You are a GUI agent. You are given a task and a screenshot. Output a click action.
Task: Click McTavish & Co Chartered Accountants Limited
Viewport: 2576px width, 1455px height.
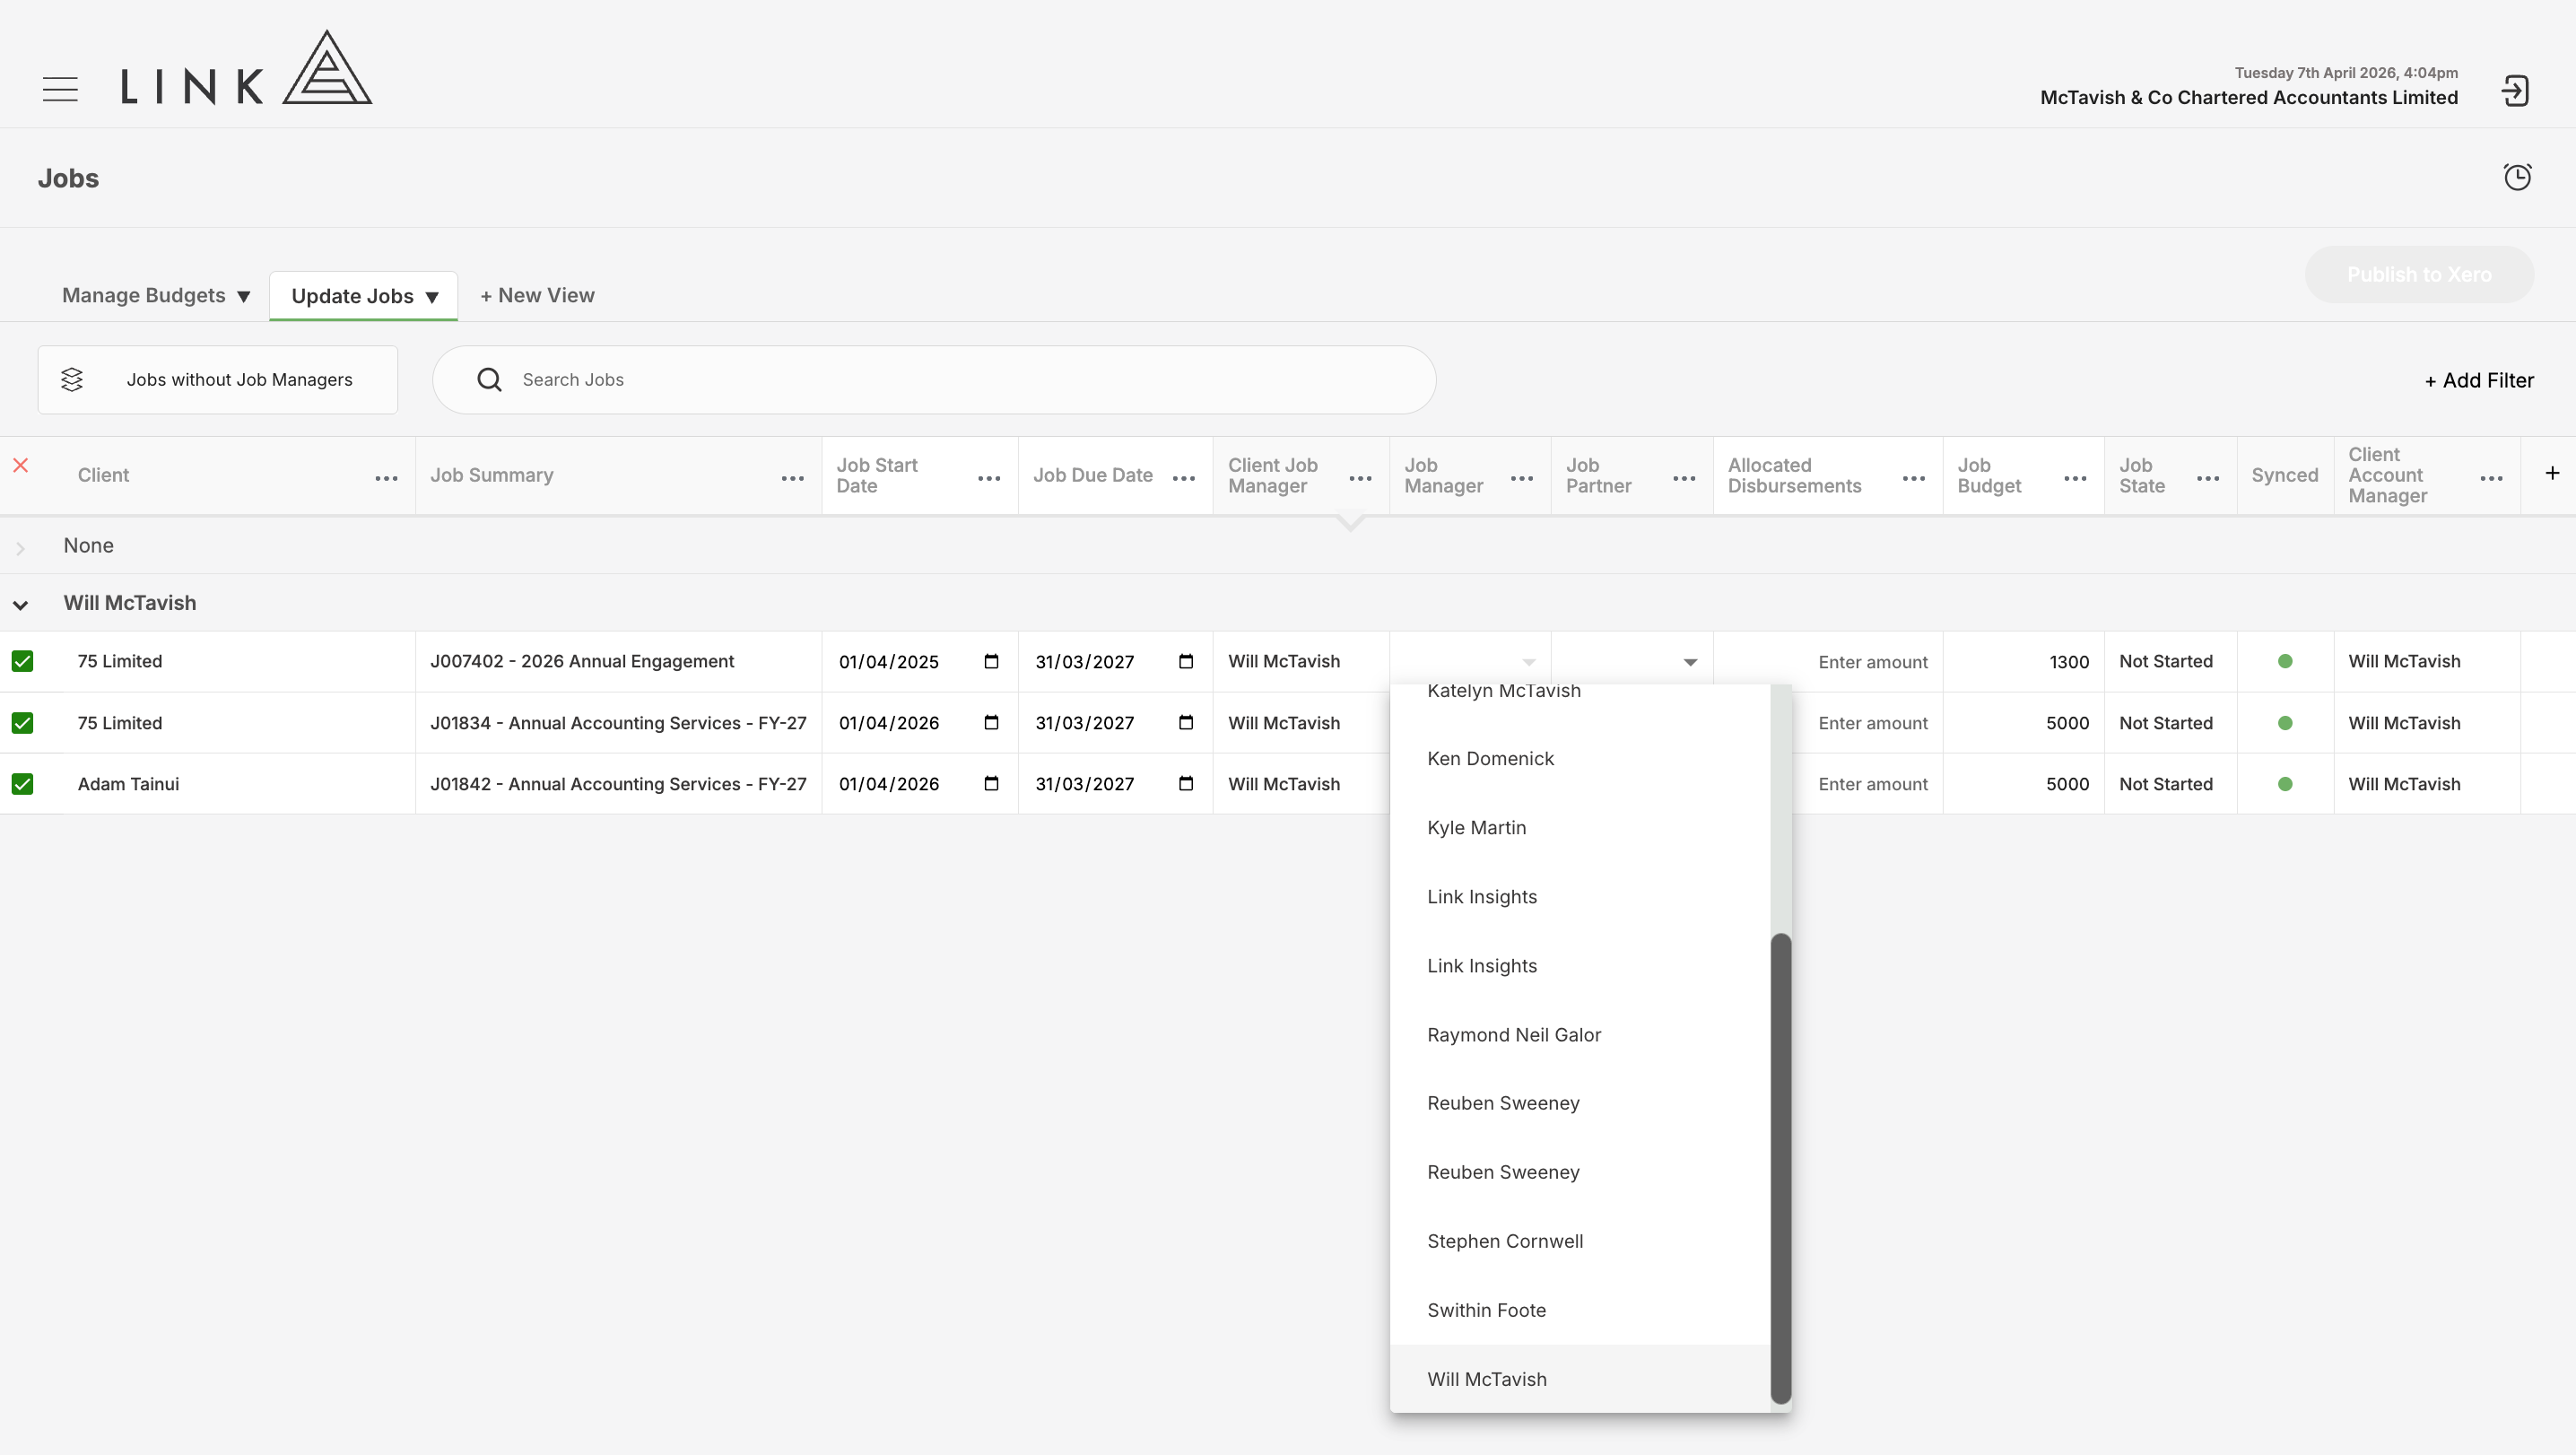(2249, 97)
